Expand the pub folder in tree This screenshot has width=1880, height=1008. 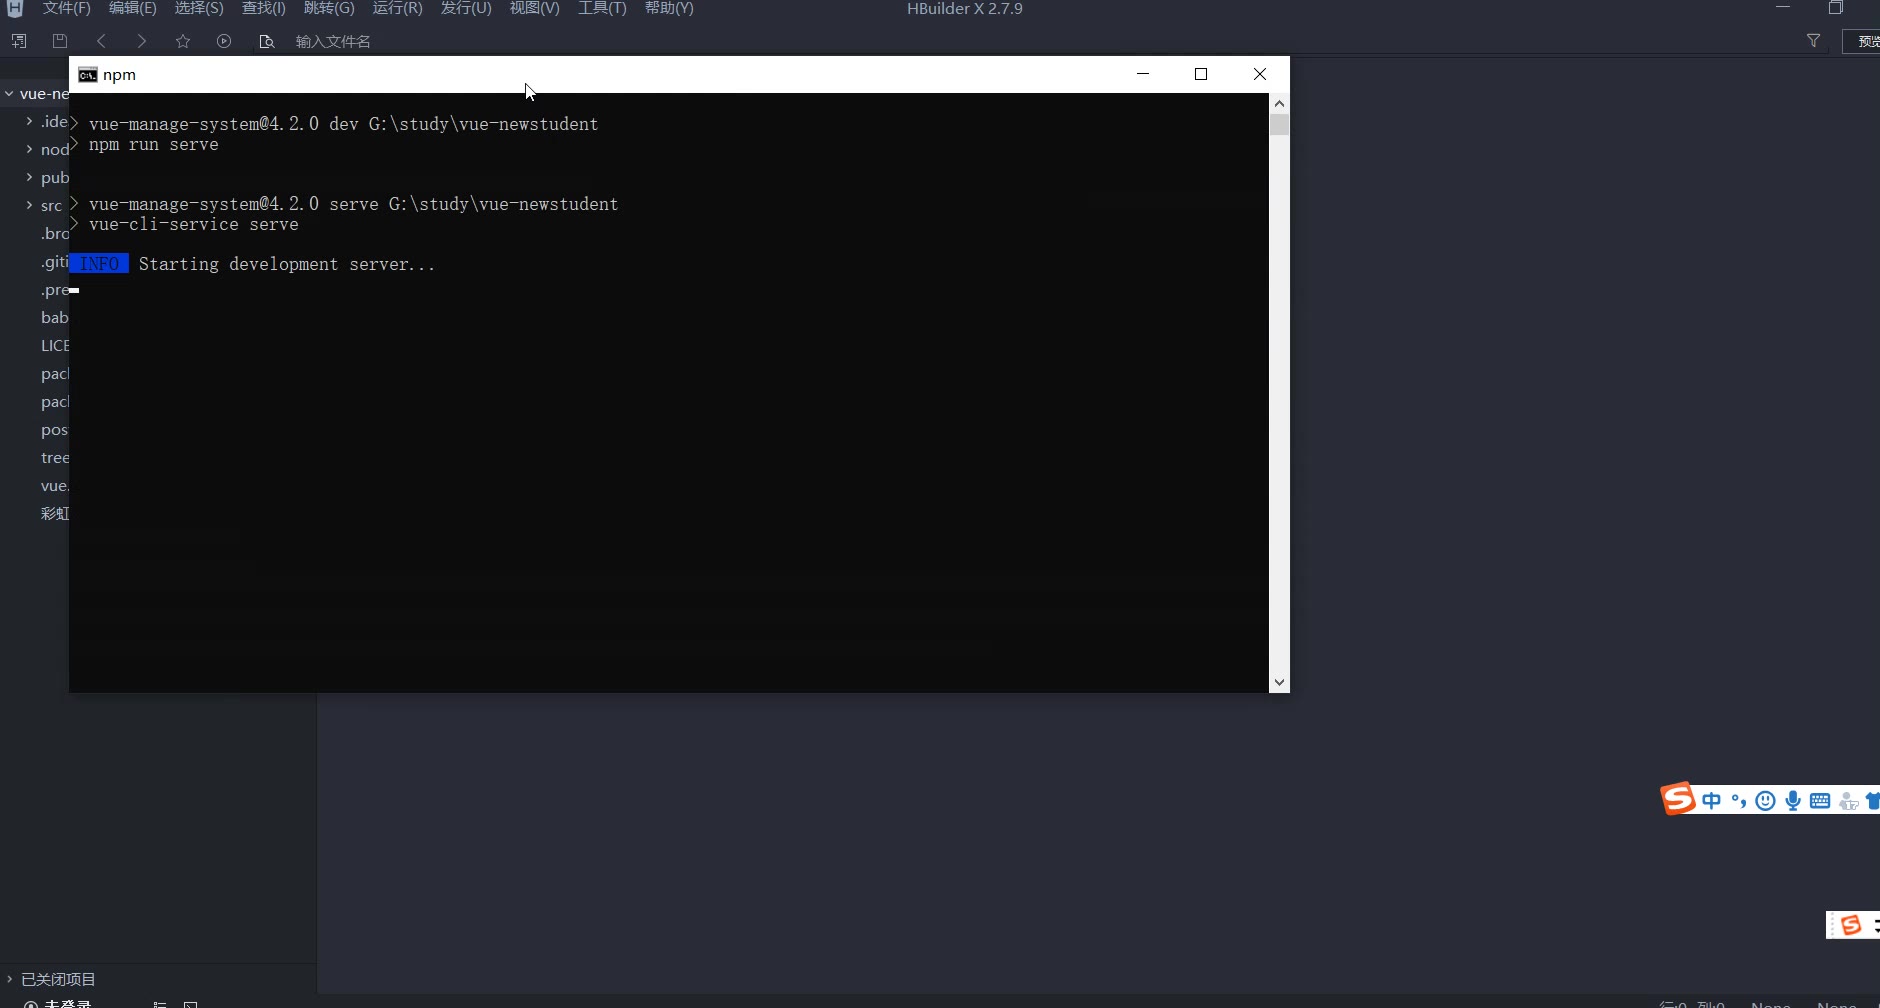coord(29,177)
